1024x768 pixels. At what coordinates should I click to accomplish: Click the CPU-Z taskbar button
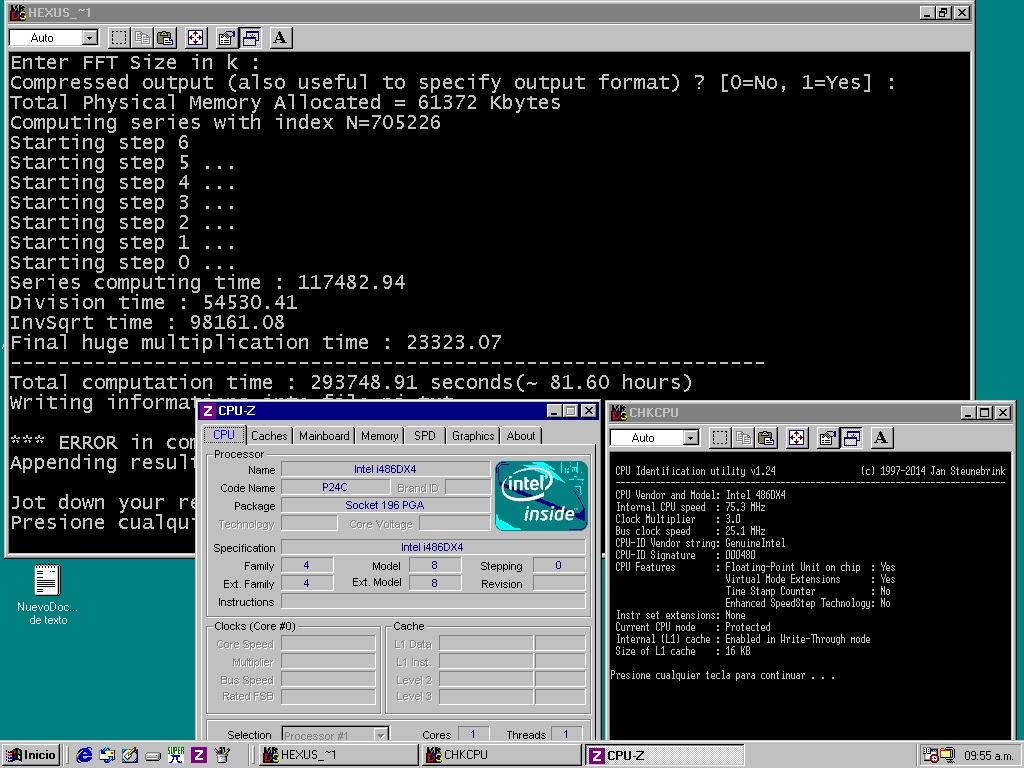coord(665,756)
